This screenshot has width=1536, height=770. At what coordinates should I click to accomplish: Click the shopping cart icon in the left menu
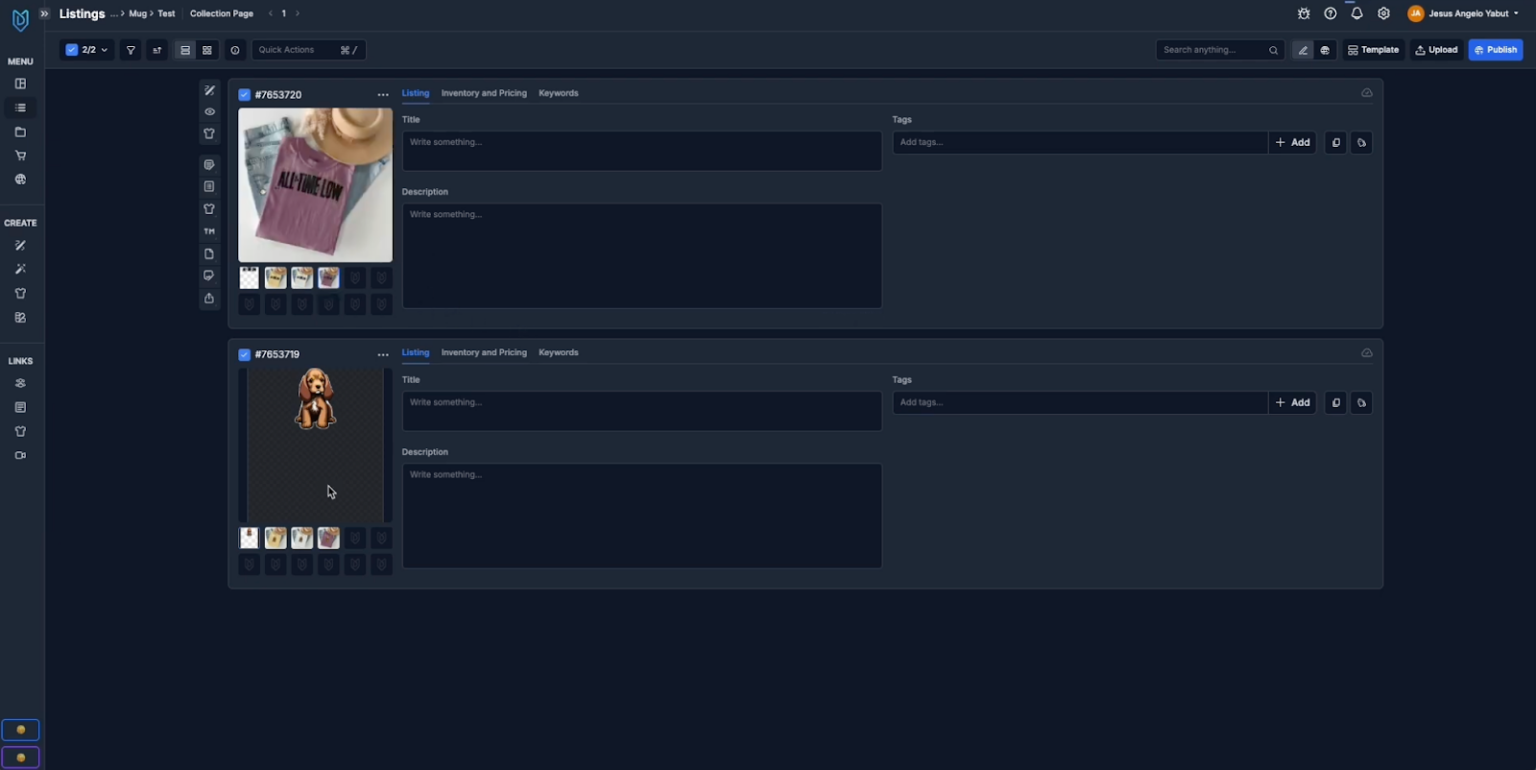coord(20,156)
